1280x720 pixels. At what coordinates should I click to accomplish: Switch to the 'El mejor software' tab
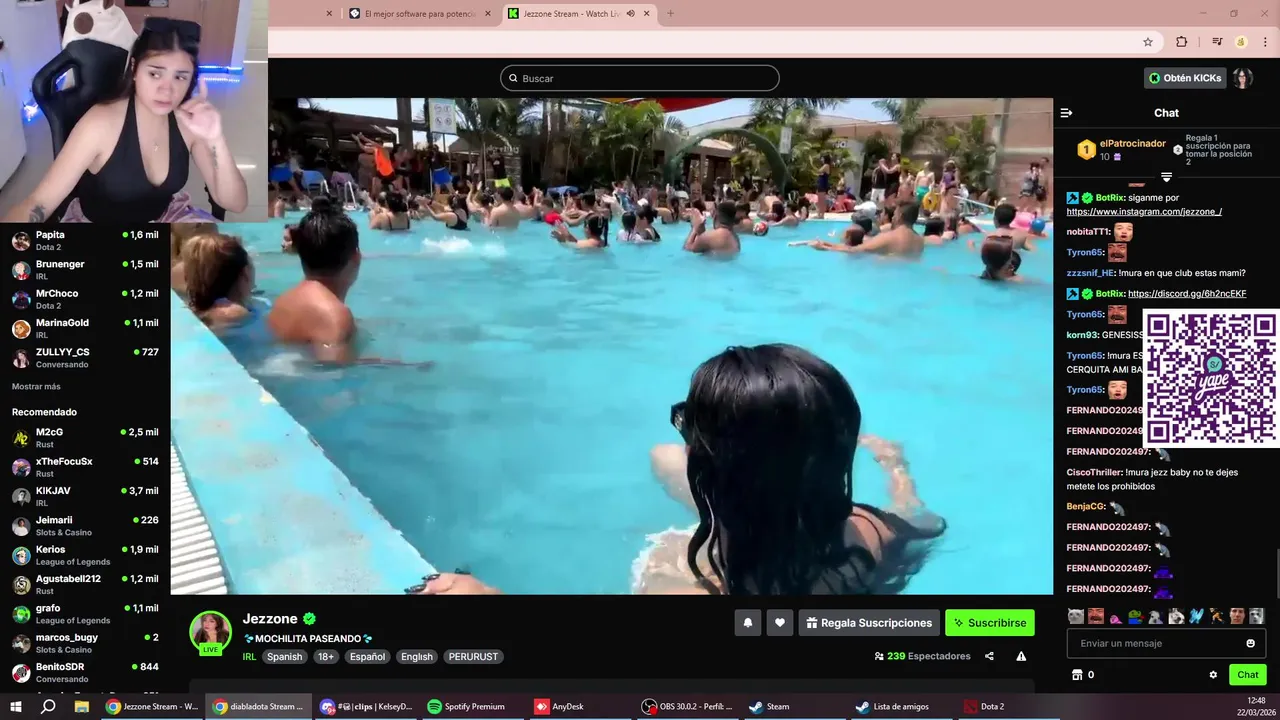tap(420, 14)
